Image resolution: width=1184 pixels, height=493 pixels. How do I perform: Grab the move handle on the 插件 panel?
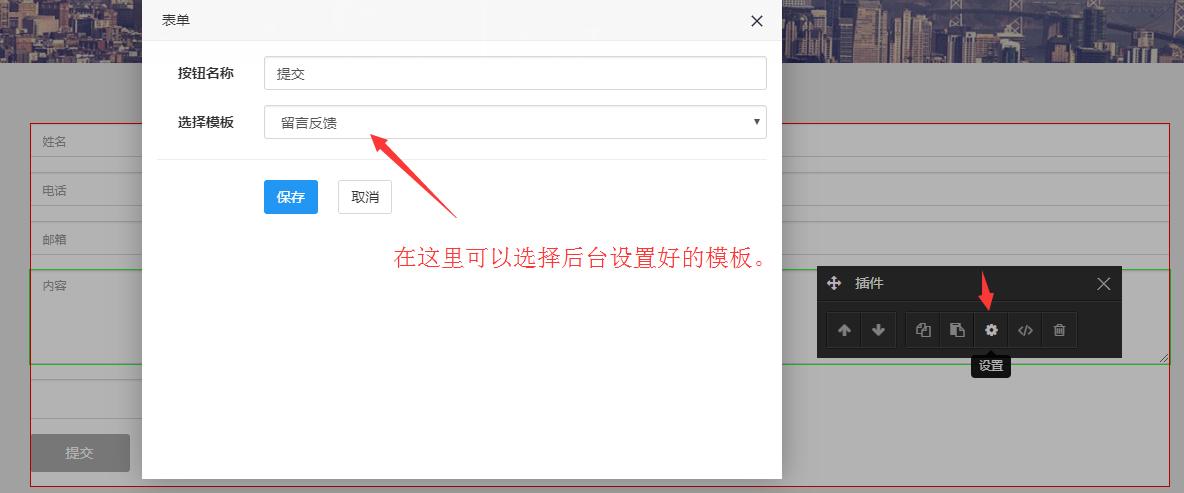pos(834,284)
